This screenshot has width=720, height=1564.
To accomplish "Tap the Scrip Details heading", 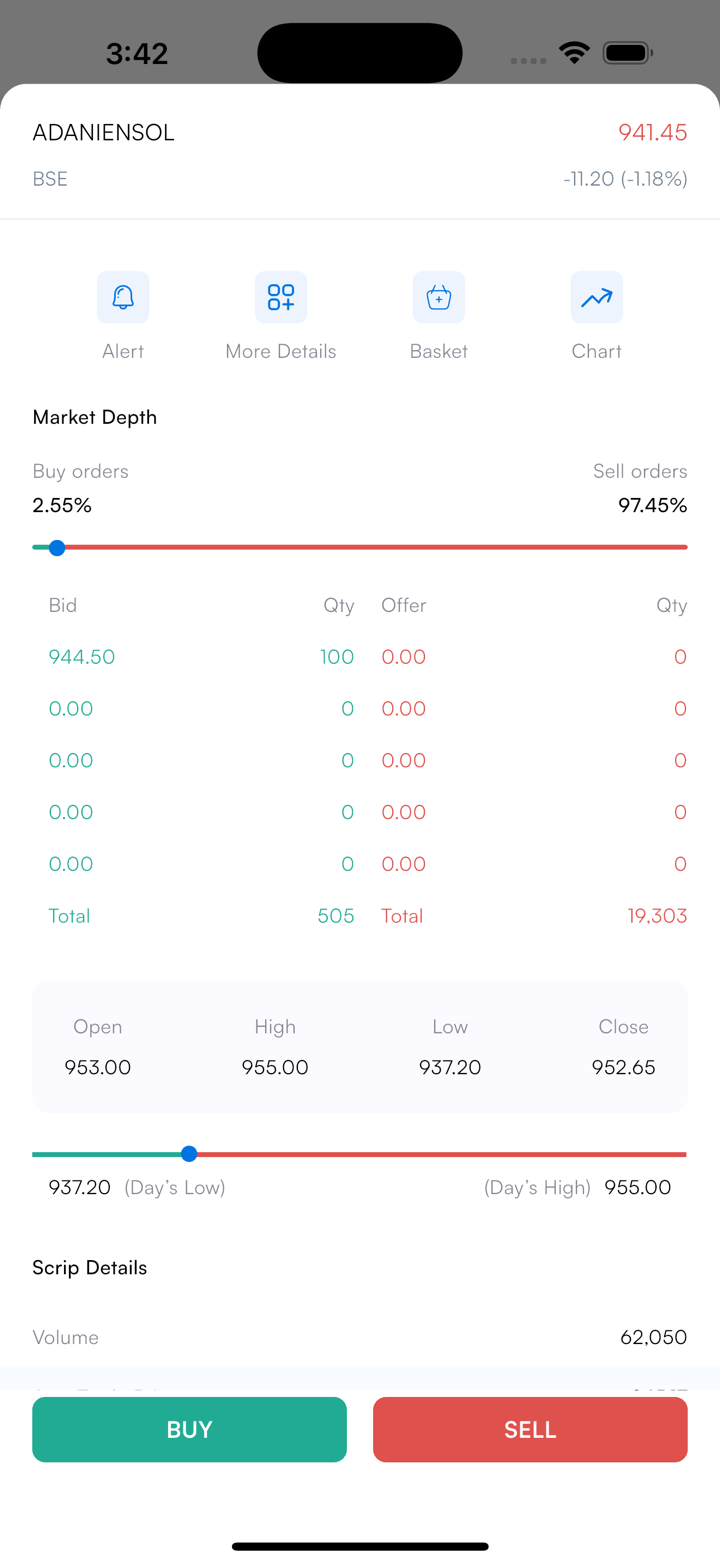I will click(90, 1268).
